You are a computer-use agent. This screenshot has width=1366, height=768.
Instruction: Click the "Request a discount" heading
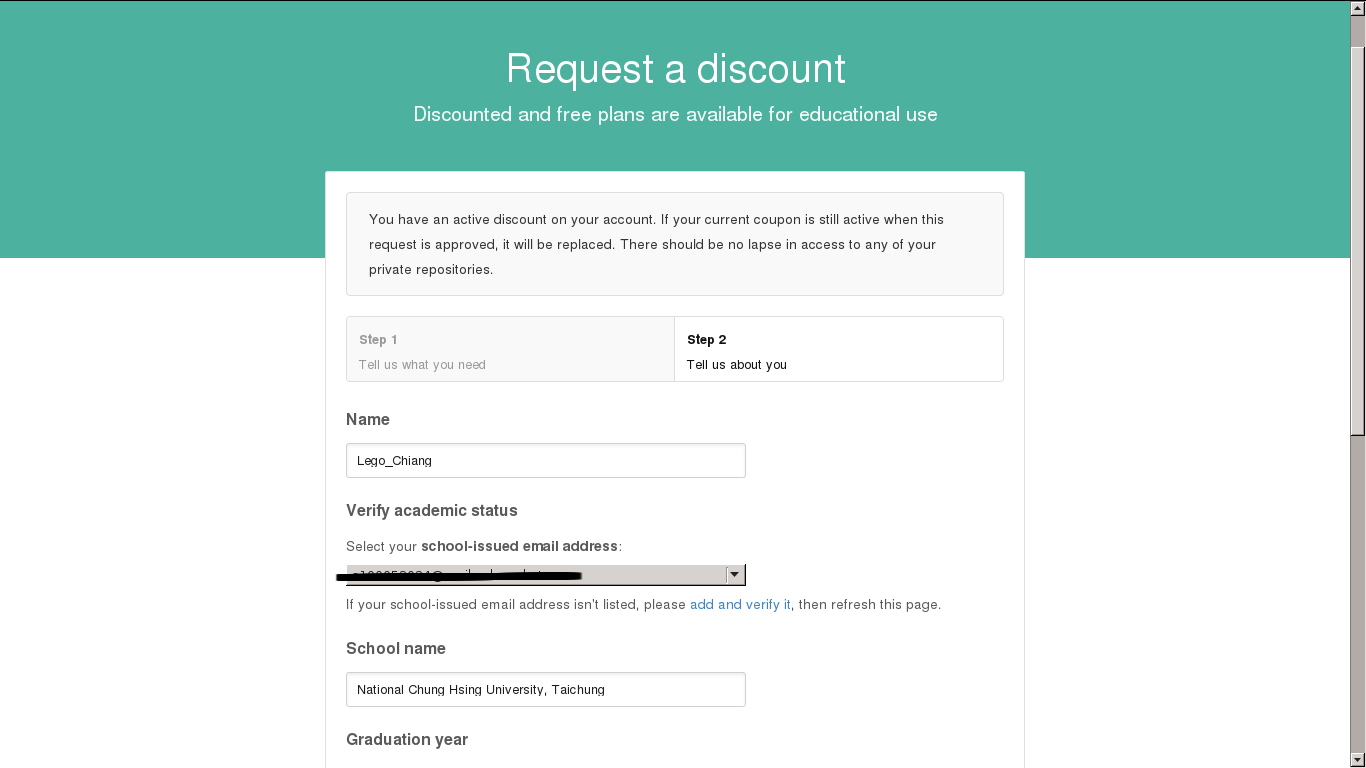tap(676, 69)
